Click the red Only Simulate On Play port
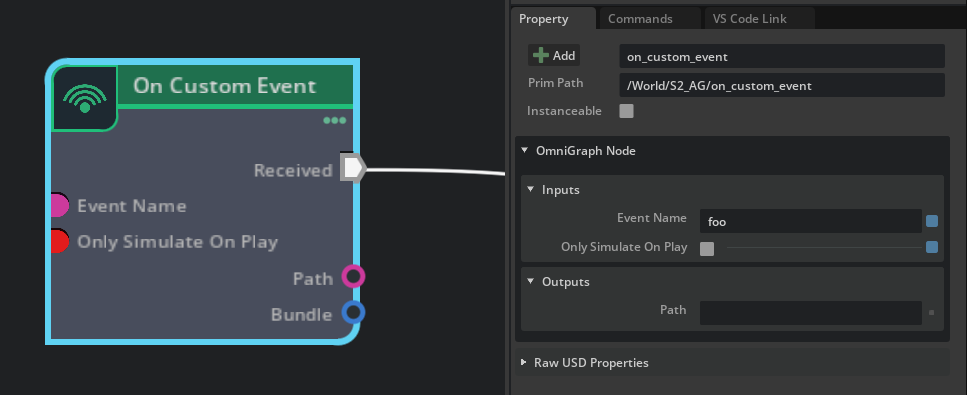Viewport: 967px width, 395px height. [x=59, y=241]
